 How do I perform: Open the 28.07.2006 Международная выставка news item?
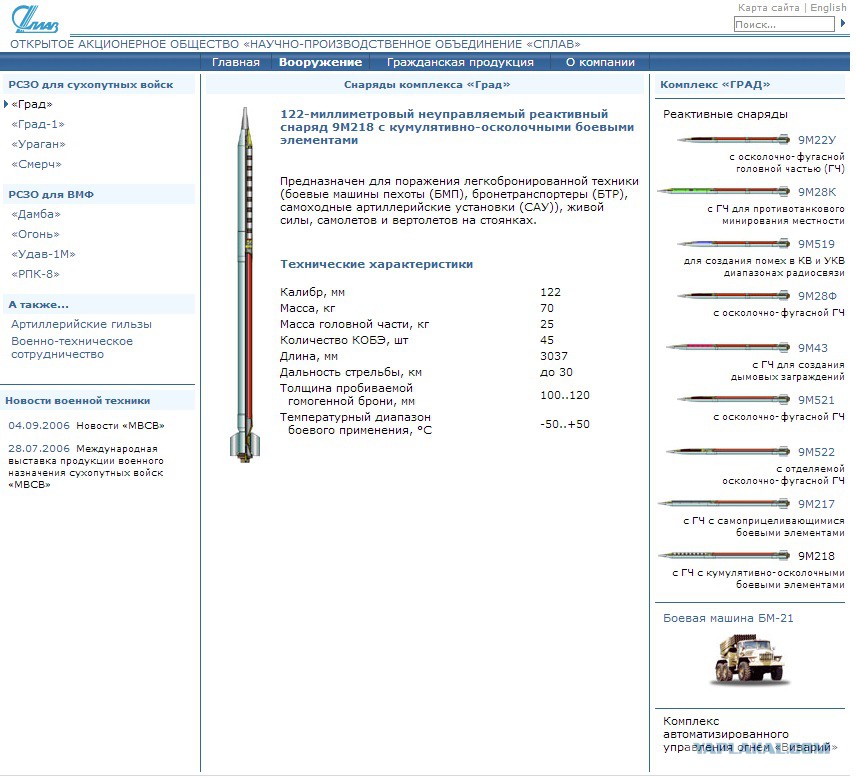click(86, 466)
